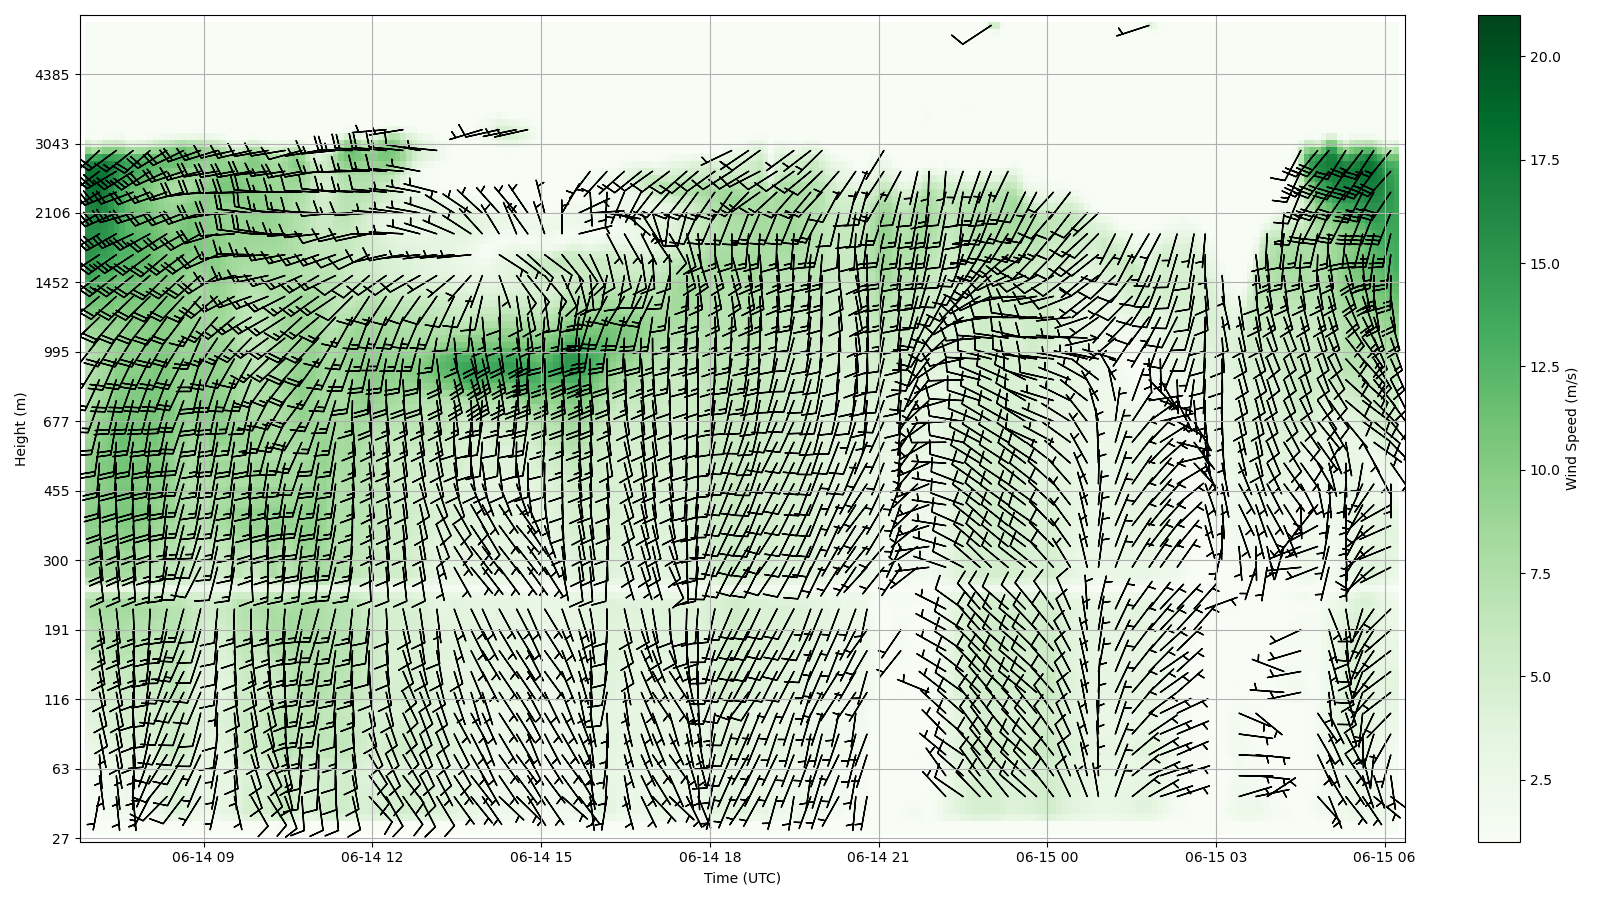Click the 10.0 colorbar tick label
1600x900 pixels.
[1545, 470]
